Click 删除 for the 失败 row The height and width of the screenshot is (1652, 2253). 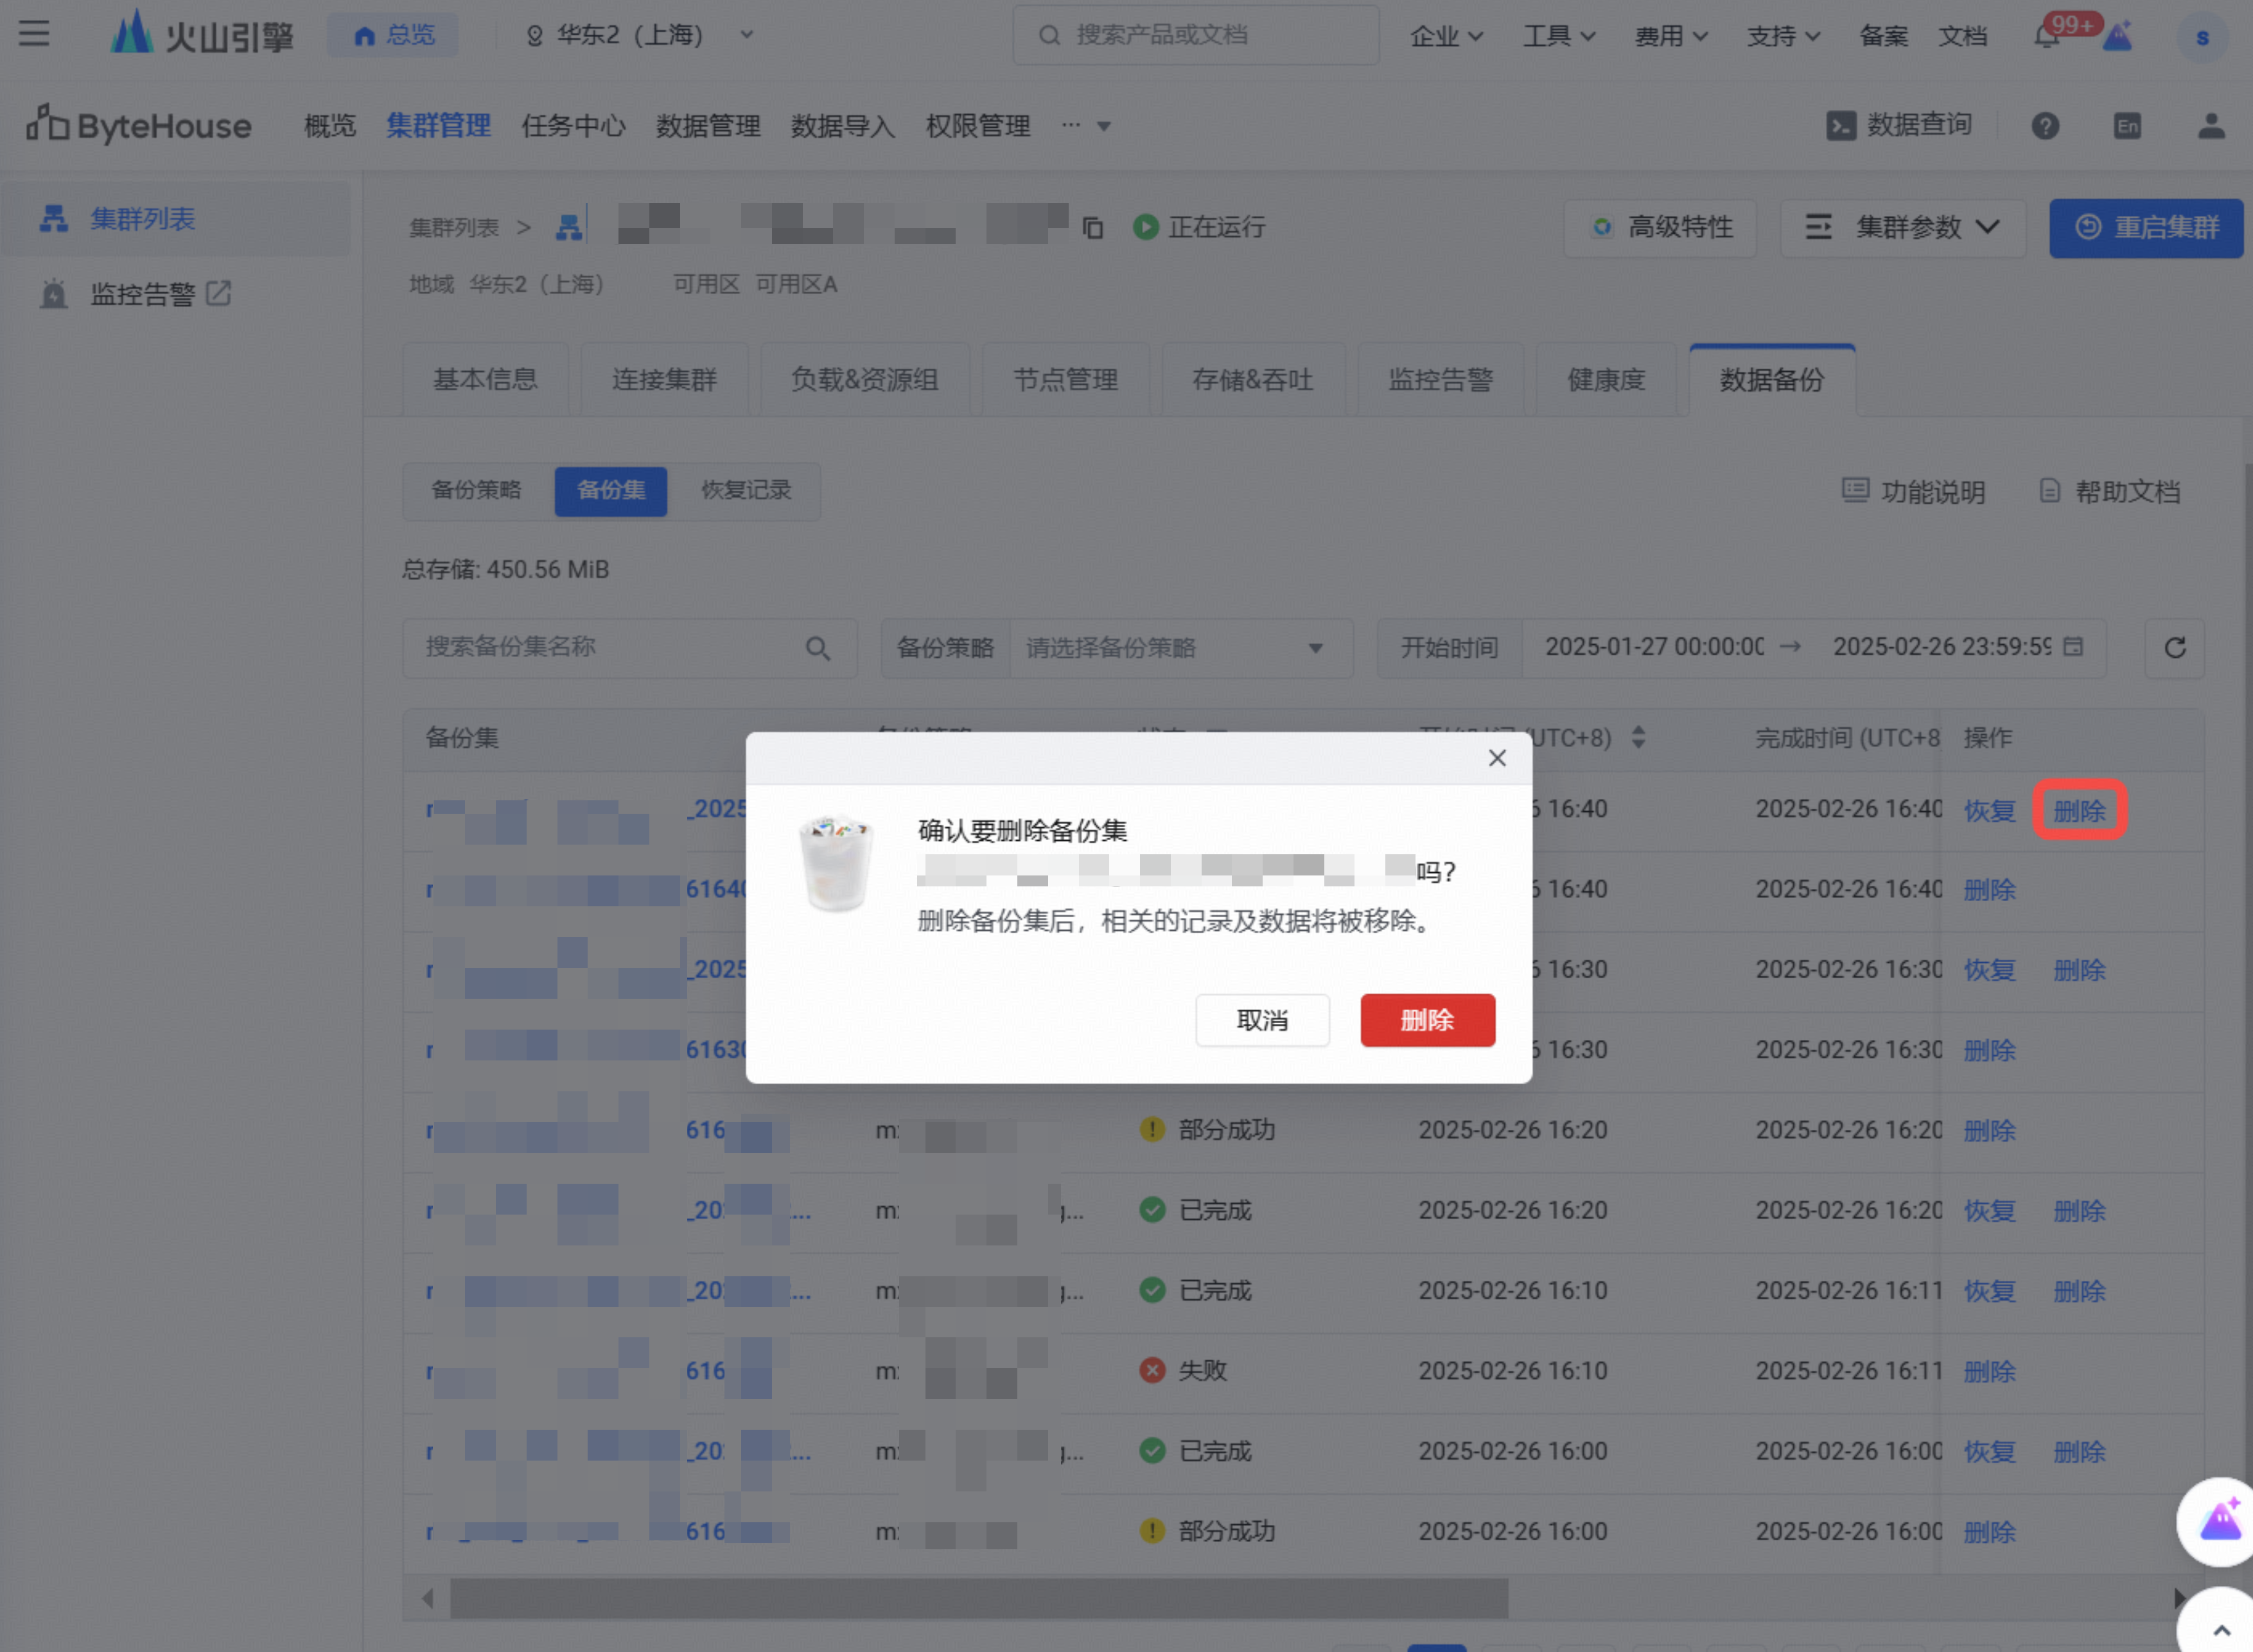click(1989, 1371)
